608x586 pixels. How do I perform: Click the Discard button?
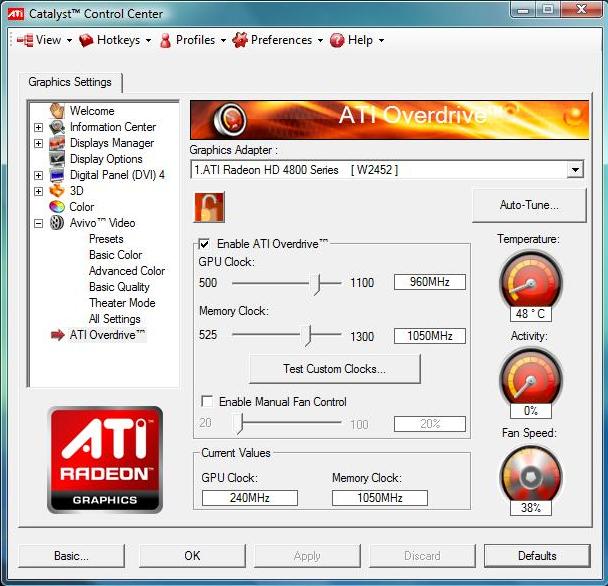click(422, 556)
